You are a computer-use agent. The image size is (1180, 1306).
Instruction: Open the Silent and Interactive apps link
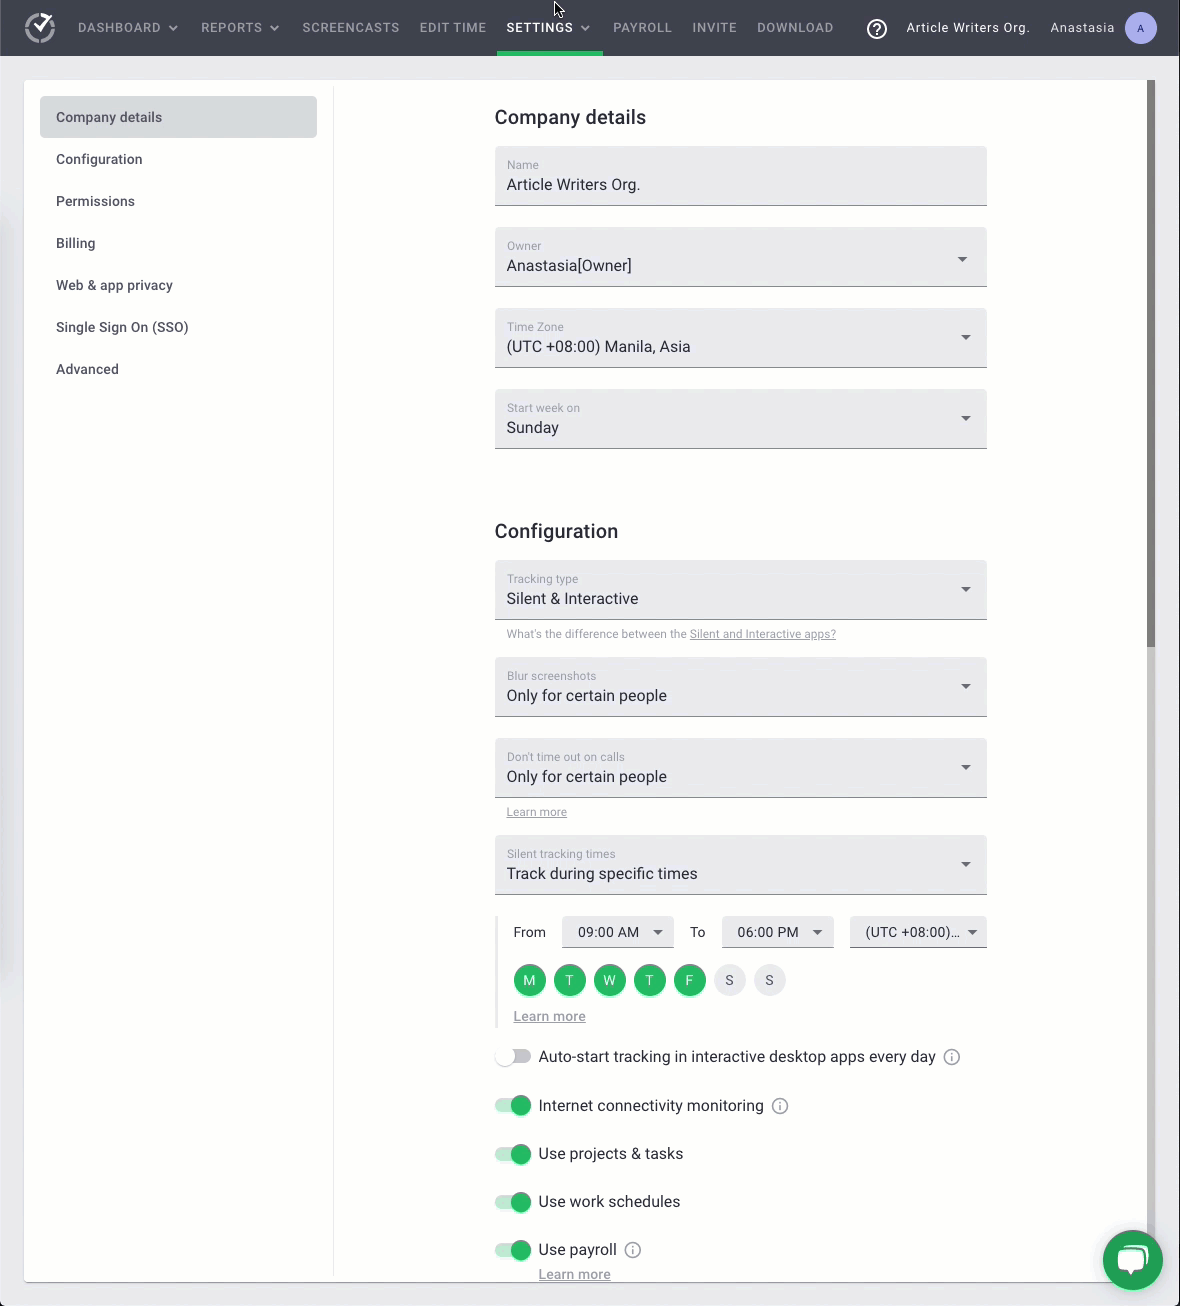click(763, 634)
